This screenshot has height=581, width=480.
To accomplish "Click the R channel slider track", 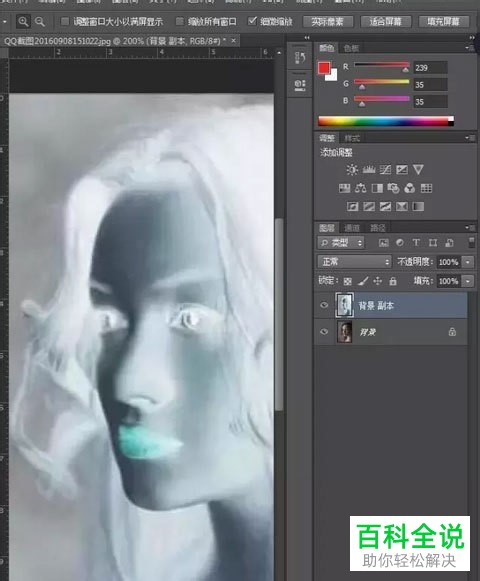I will (382, 65).
